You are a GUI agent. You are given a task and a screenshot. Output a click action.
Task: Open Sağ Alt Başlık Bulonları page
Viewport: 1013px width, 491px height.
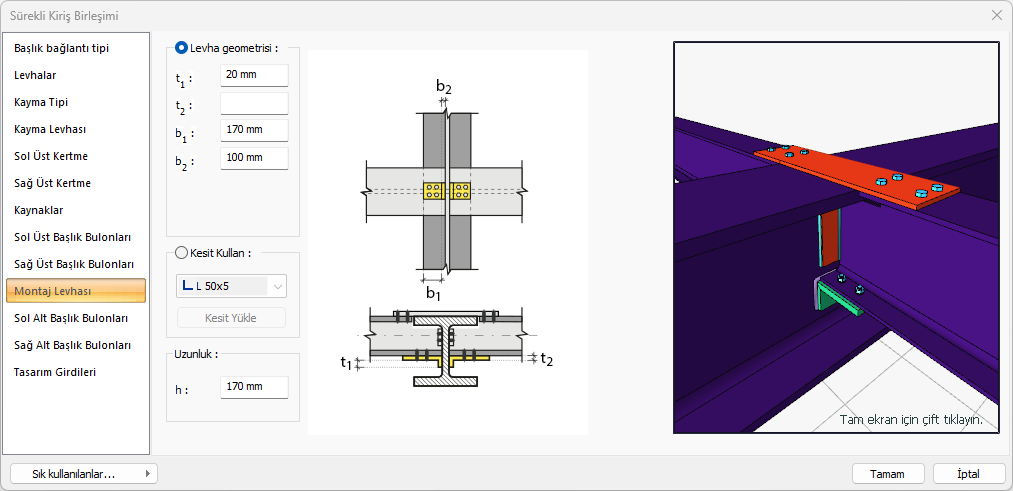(76, 346)
